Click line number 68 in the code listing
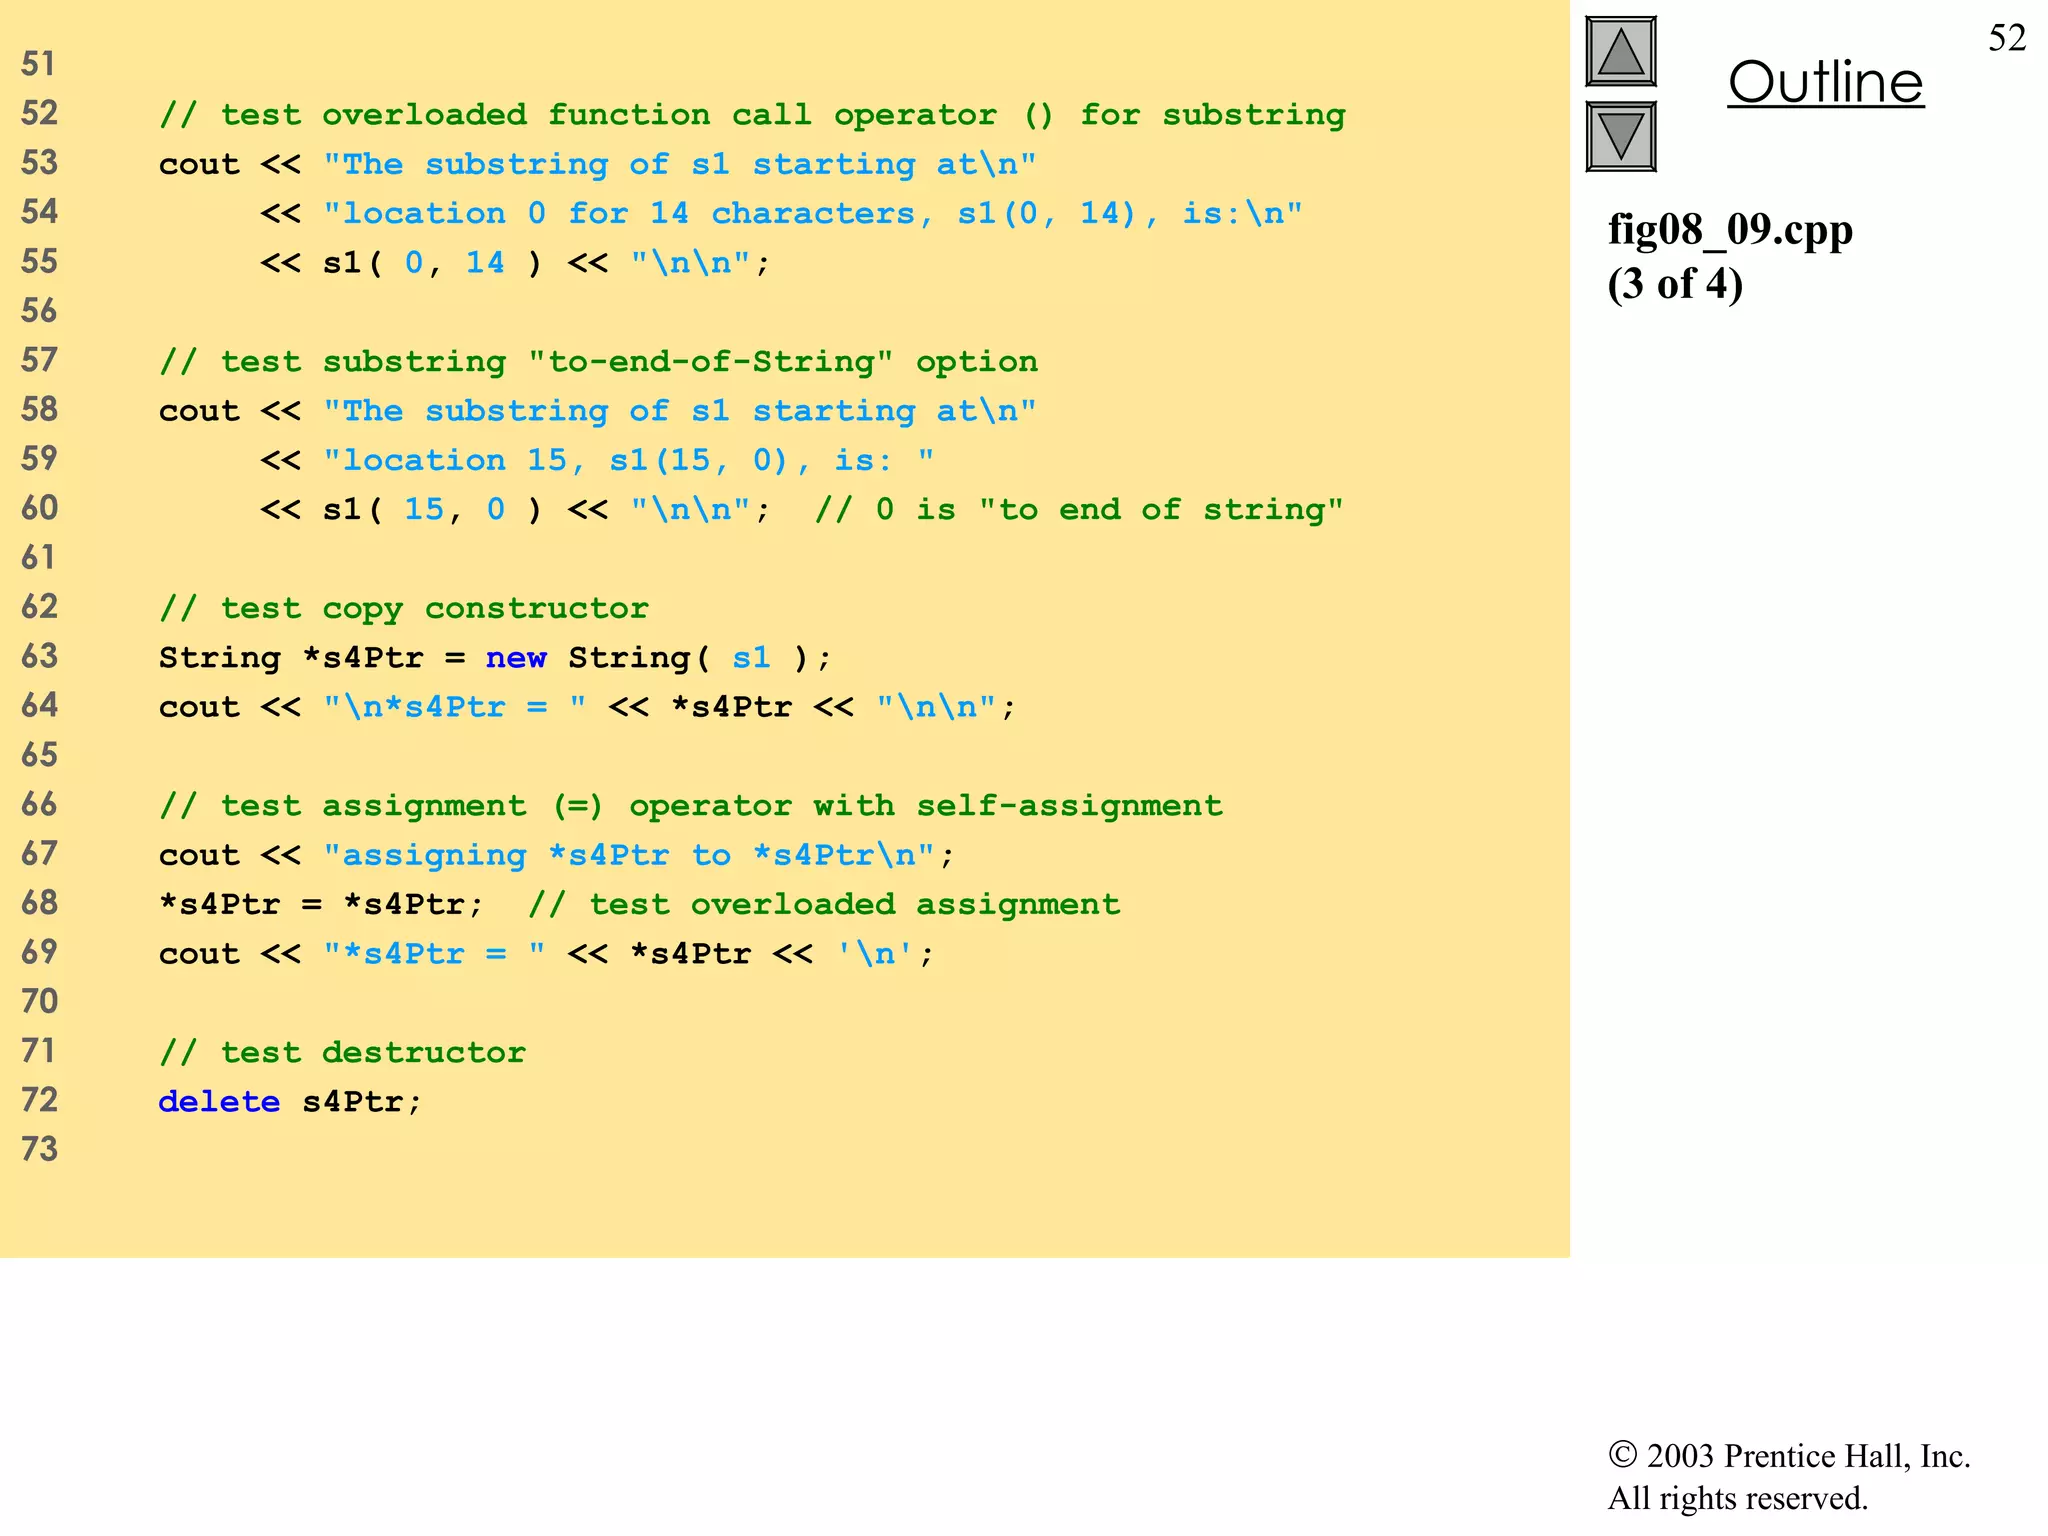This screenshot has width=2048, height=1536. [40, 903]
